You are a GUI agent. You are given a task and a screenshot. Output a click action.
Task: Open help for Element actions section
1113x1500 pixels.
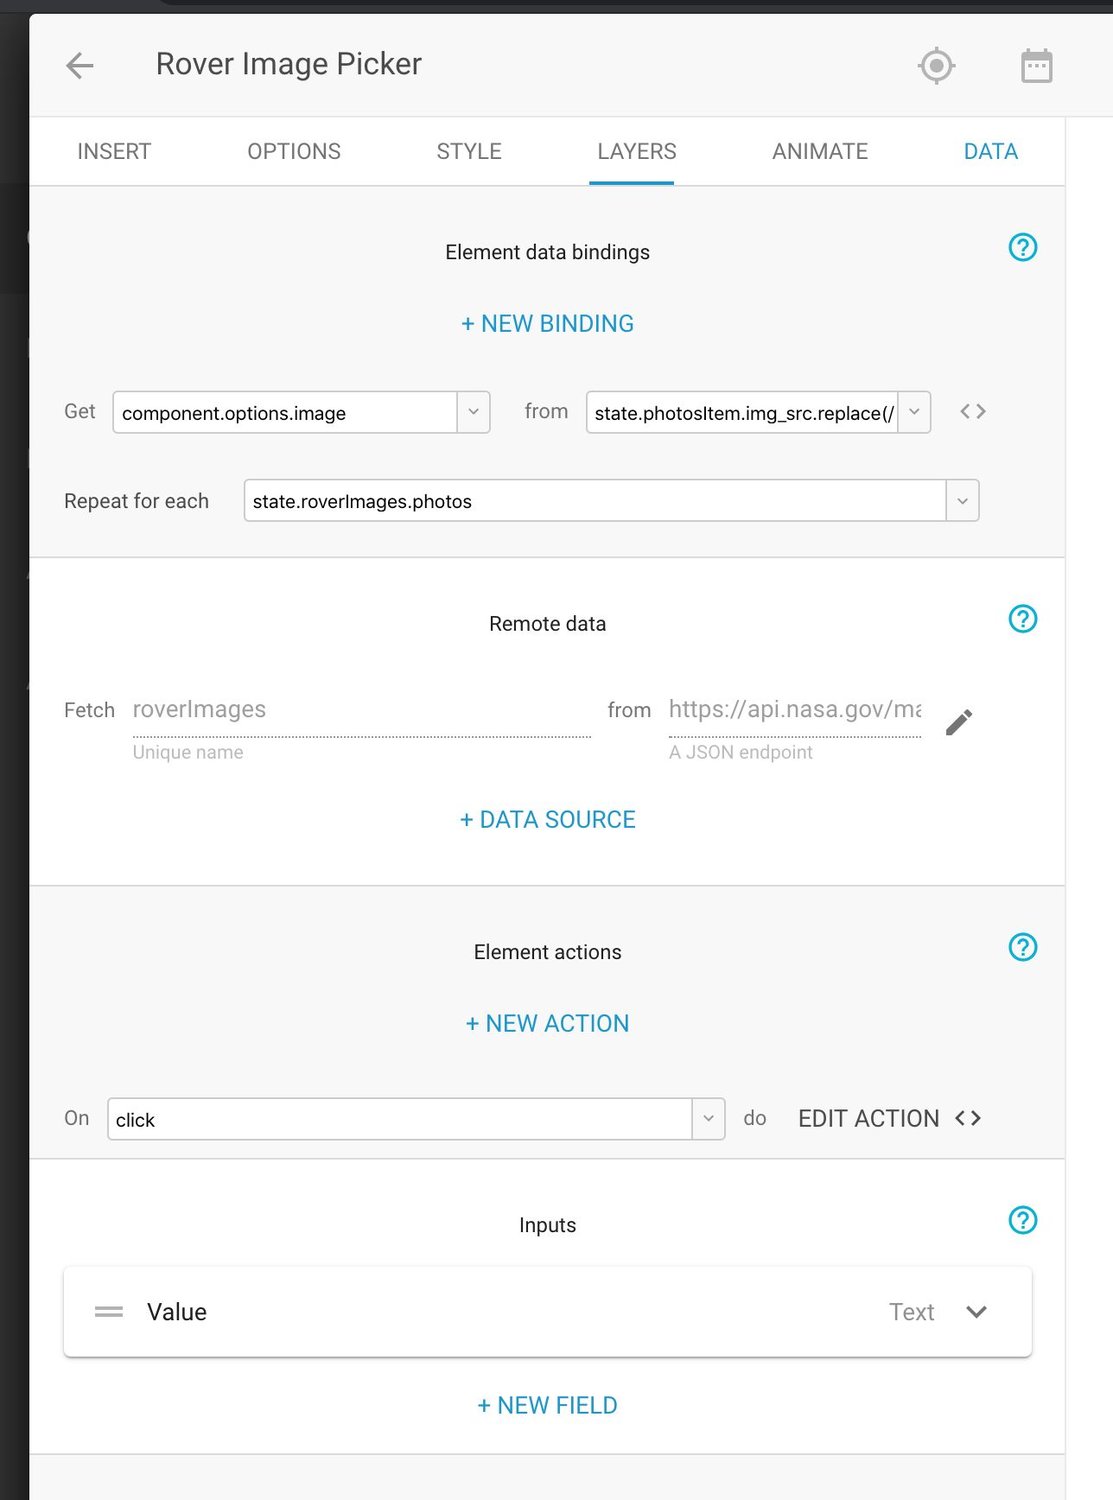click(1022, 947)
